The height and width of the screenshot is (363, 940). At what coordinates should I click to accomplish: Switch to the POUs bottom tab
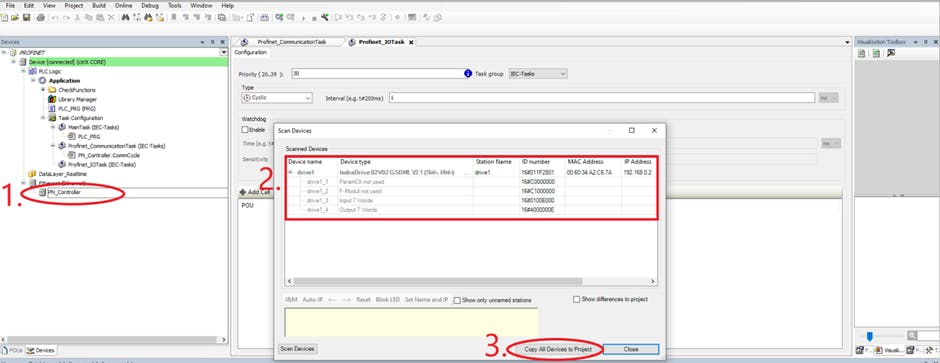click(12, 350)
